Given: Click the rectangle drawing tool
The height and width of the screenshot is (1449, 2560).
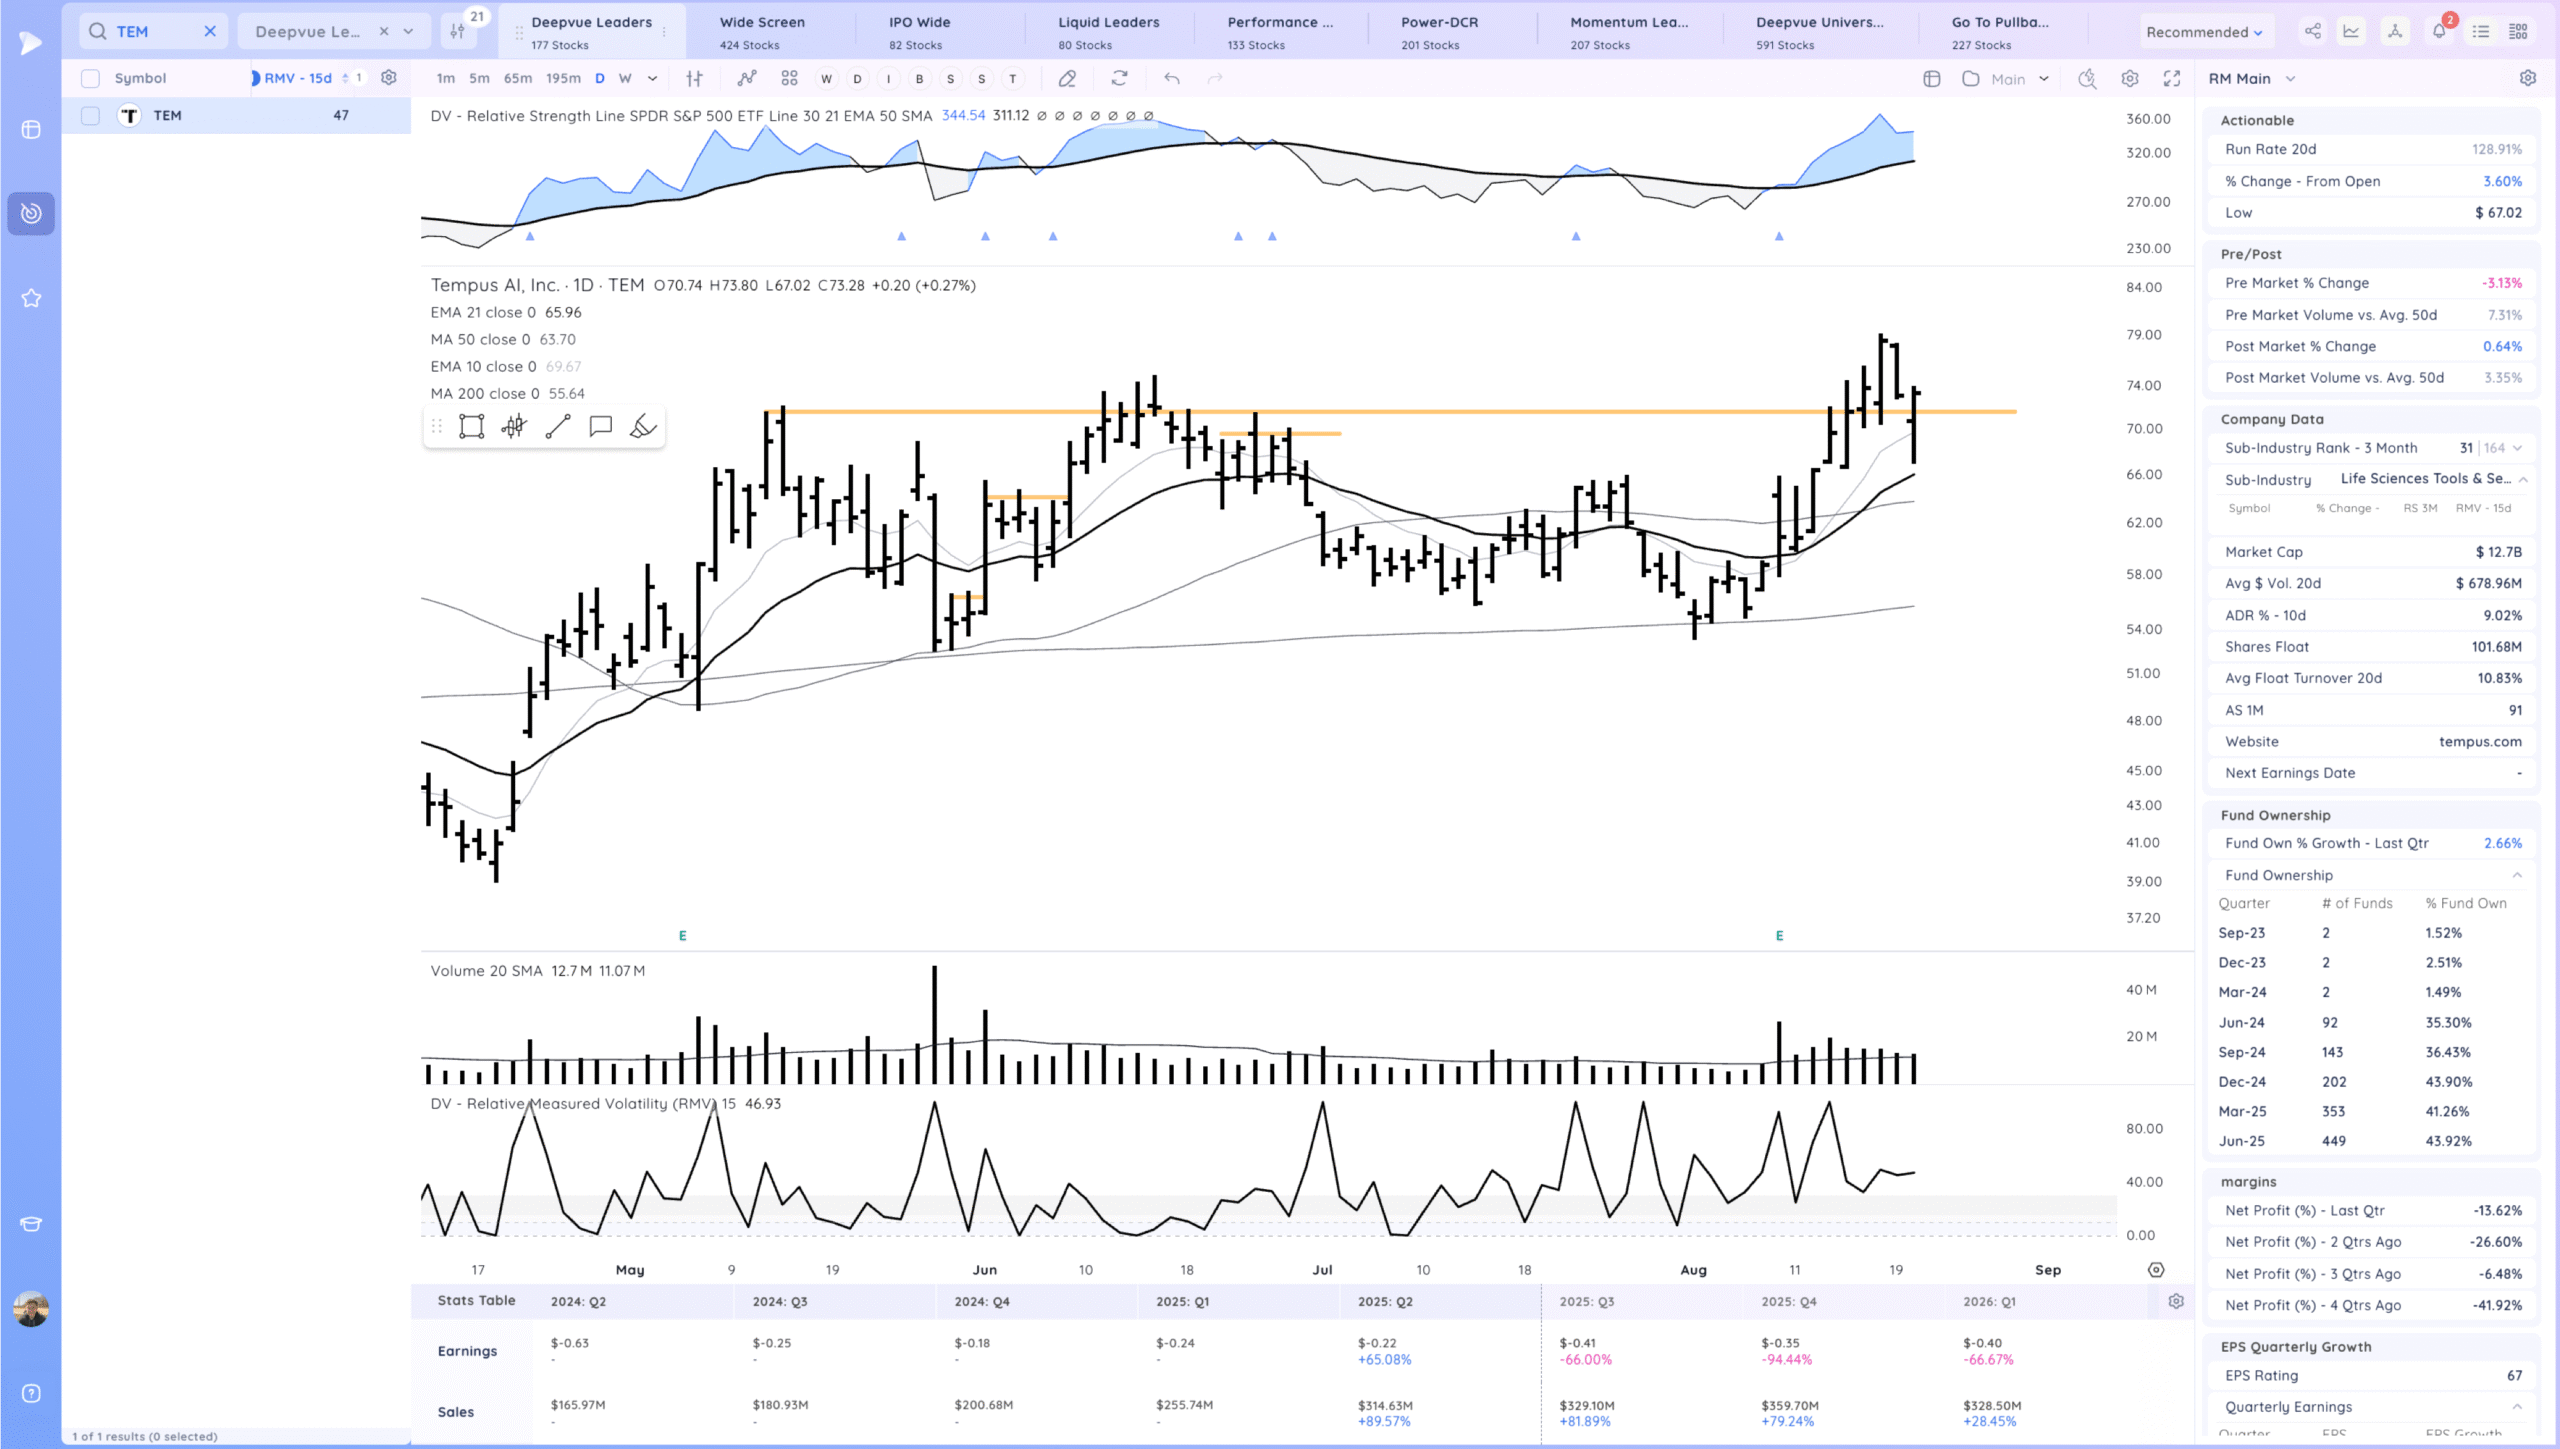Looking at the screenshot, I should [471, 427].
